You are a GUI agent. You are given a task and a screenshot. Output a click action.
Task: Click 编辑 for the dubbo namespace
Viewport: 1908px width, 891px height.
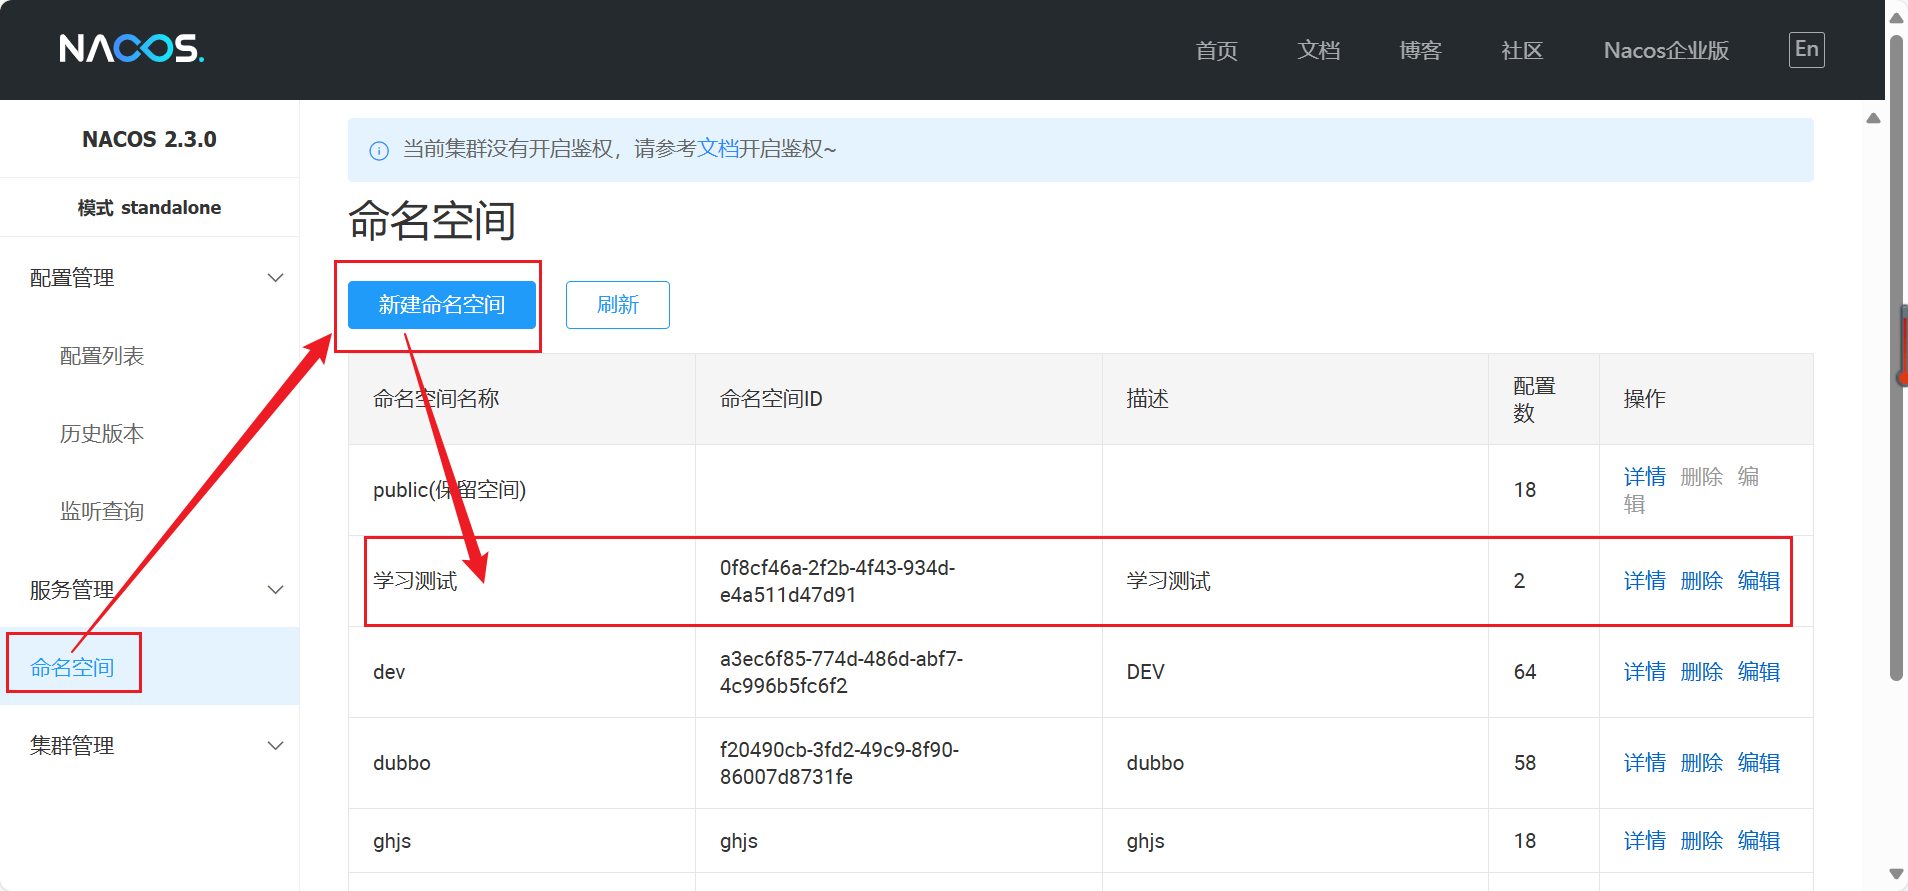[1759, 763]
